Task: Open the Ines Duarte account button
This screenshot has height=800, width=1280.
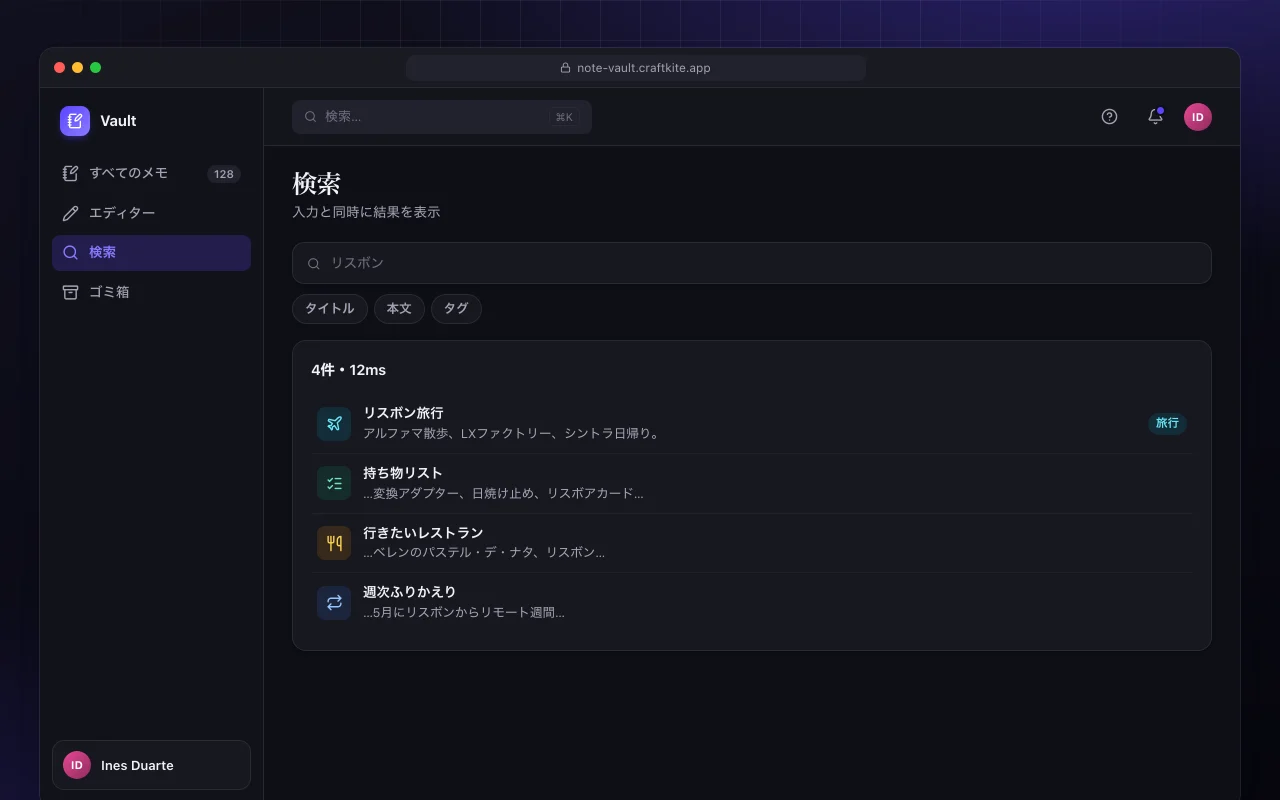Action: click(151, 765)
